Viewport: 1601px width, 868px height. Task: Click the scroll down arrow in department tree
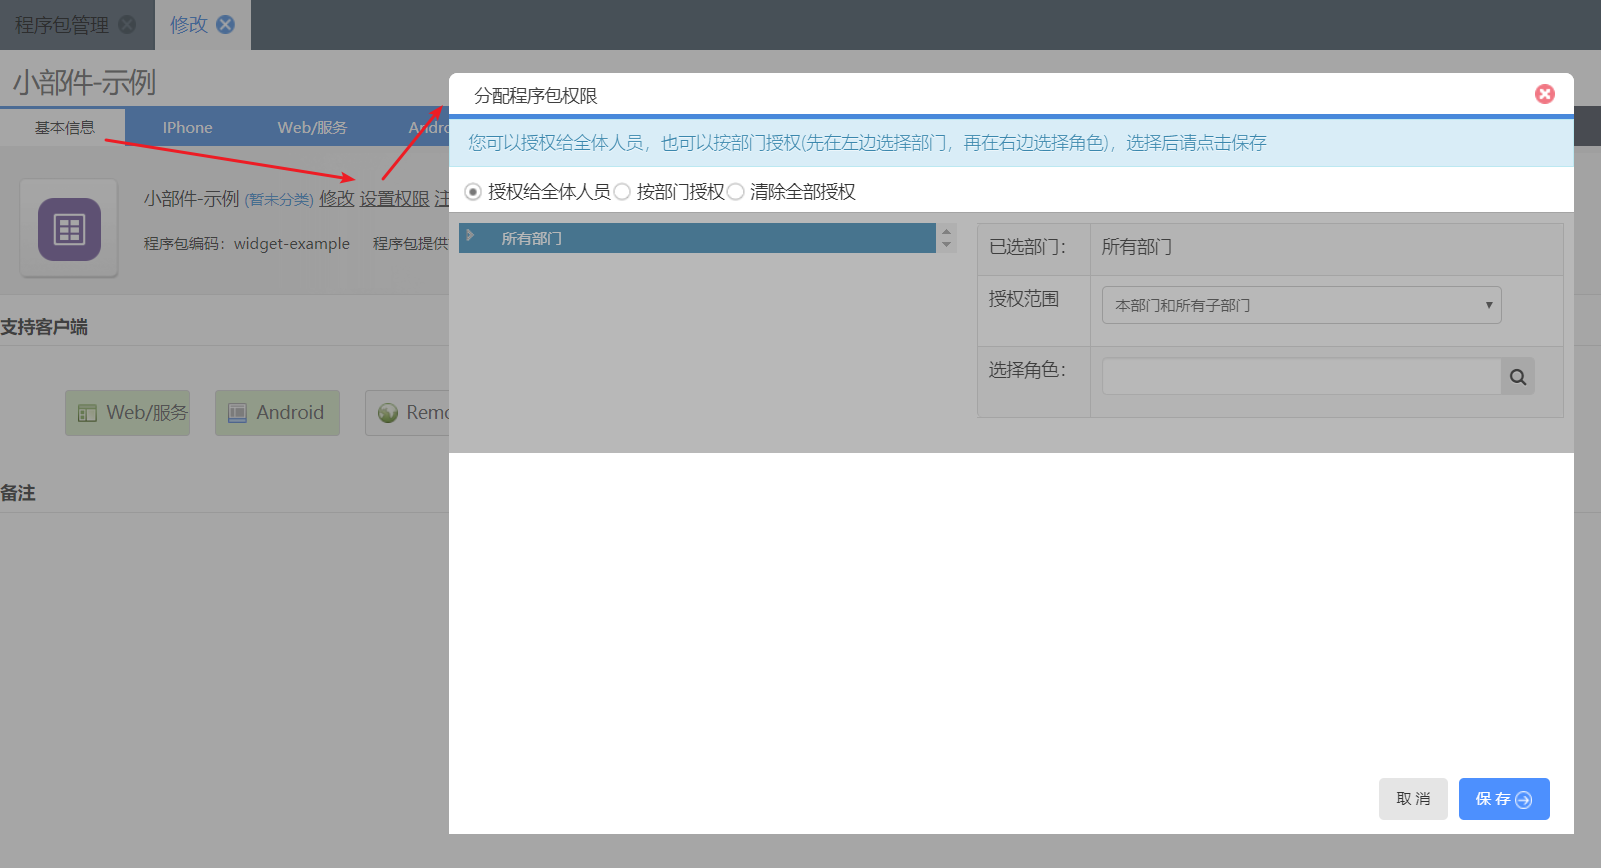coord(946,245)
